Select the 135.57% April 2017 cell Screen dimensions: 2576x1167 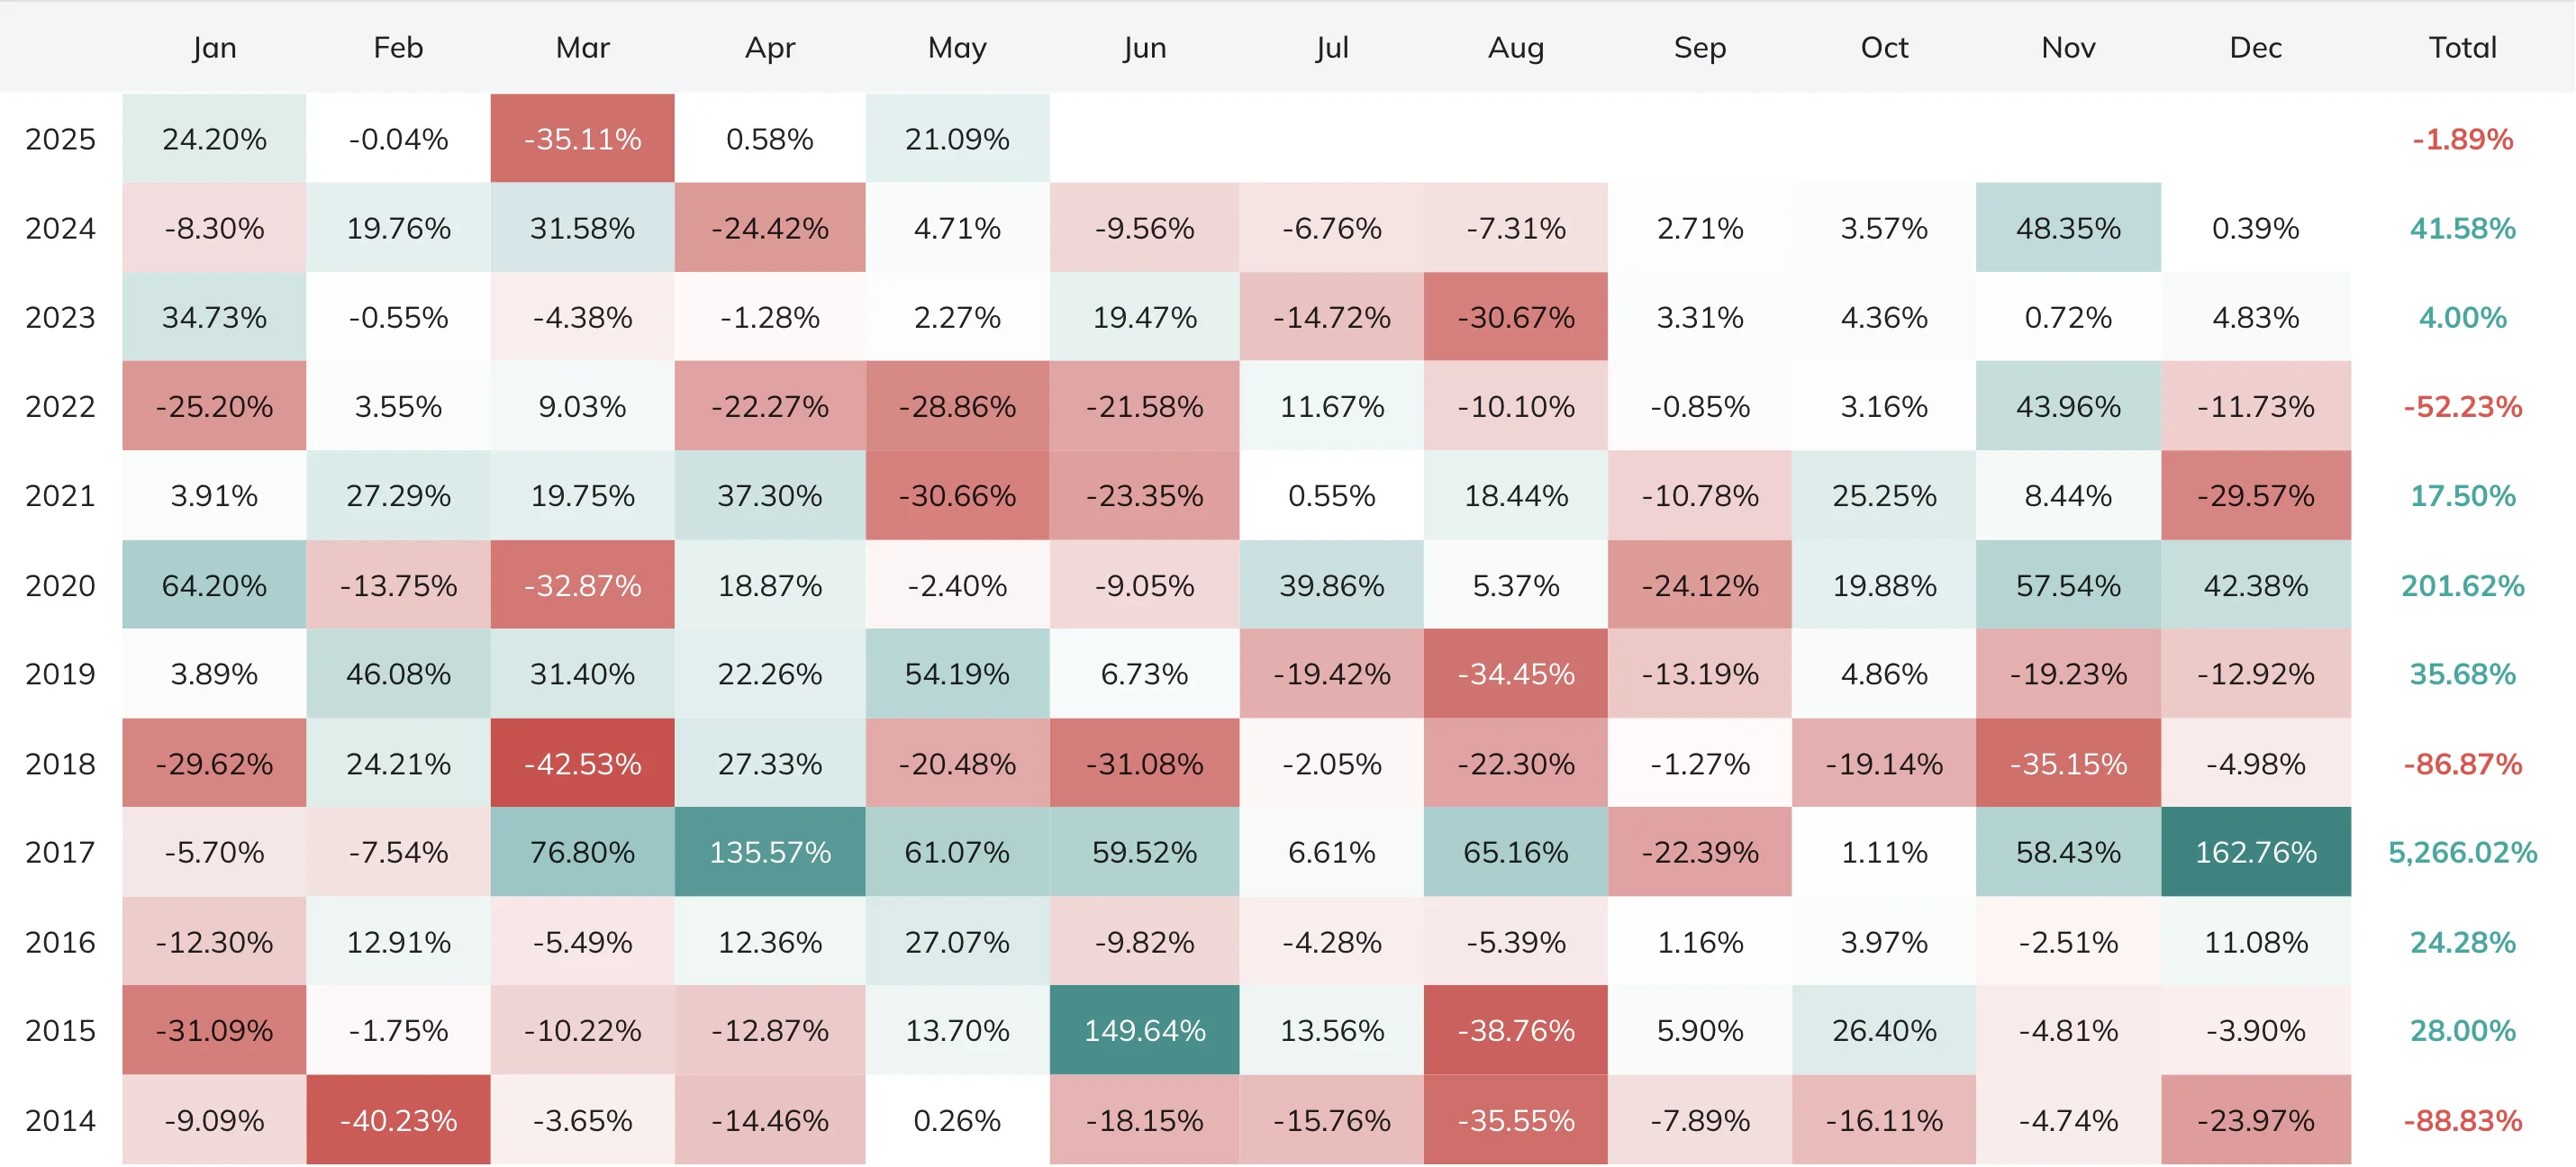(769, 852)
